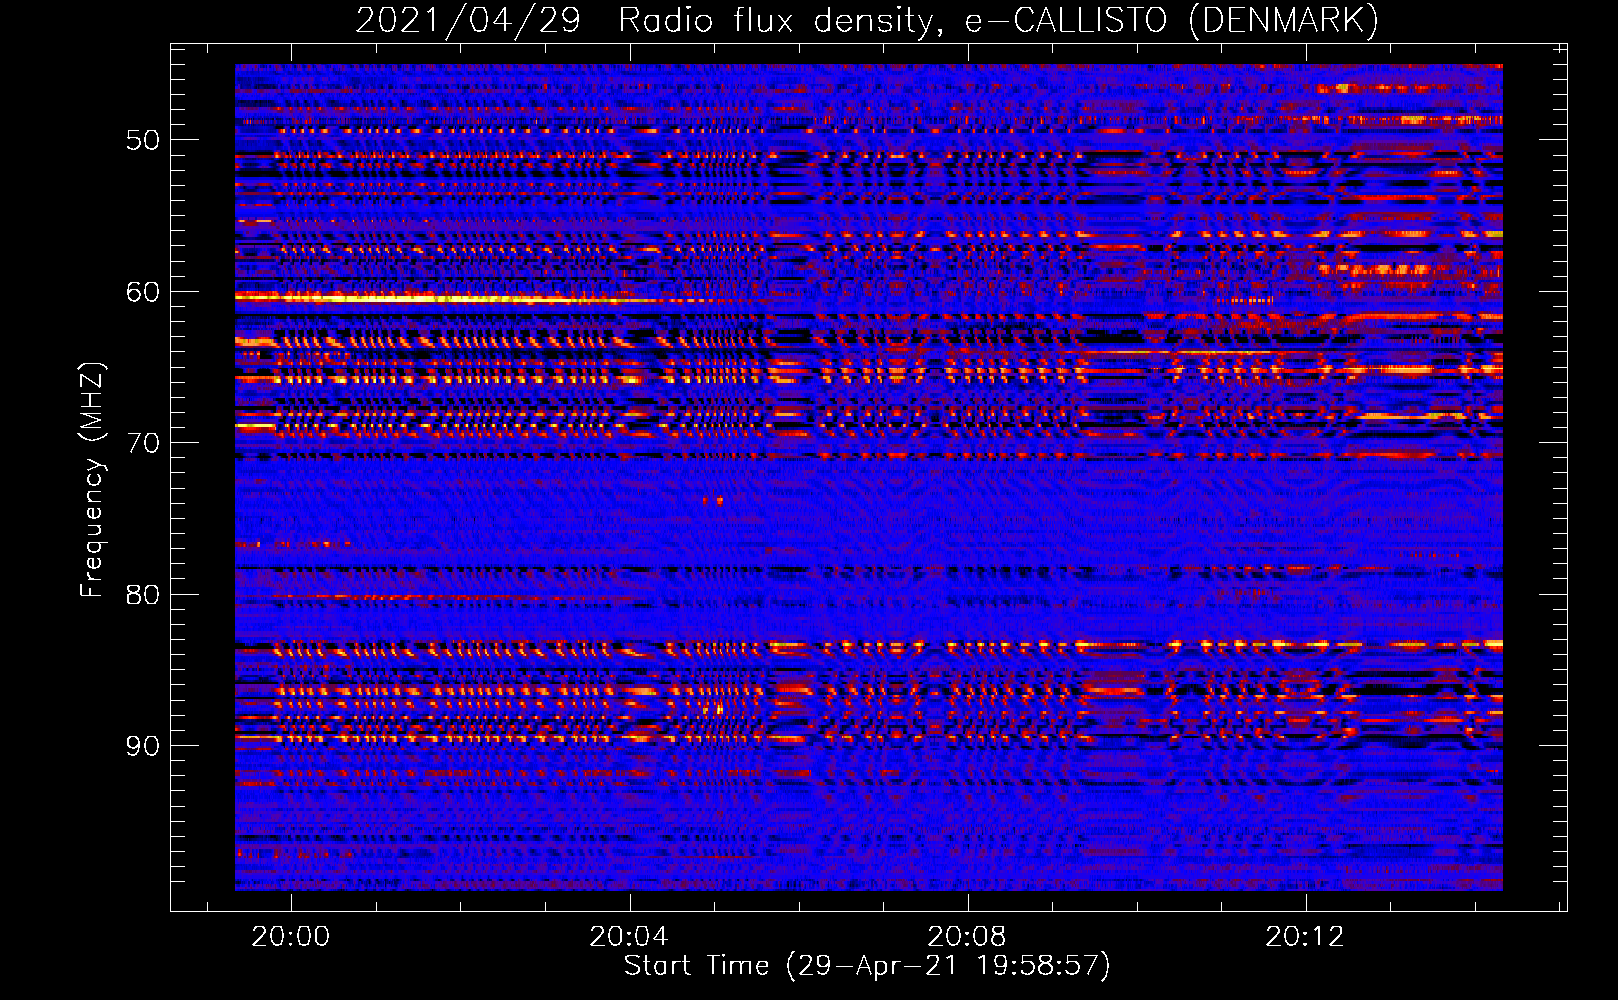The width and height of the screenshot is (1618, 1000).
Task: Click the 20:08 time tick label
Action: [x=967, y=937]
